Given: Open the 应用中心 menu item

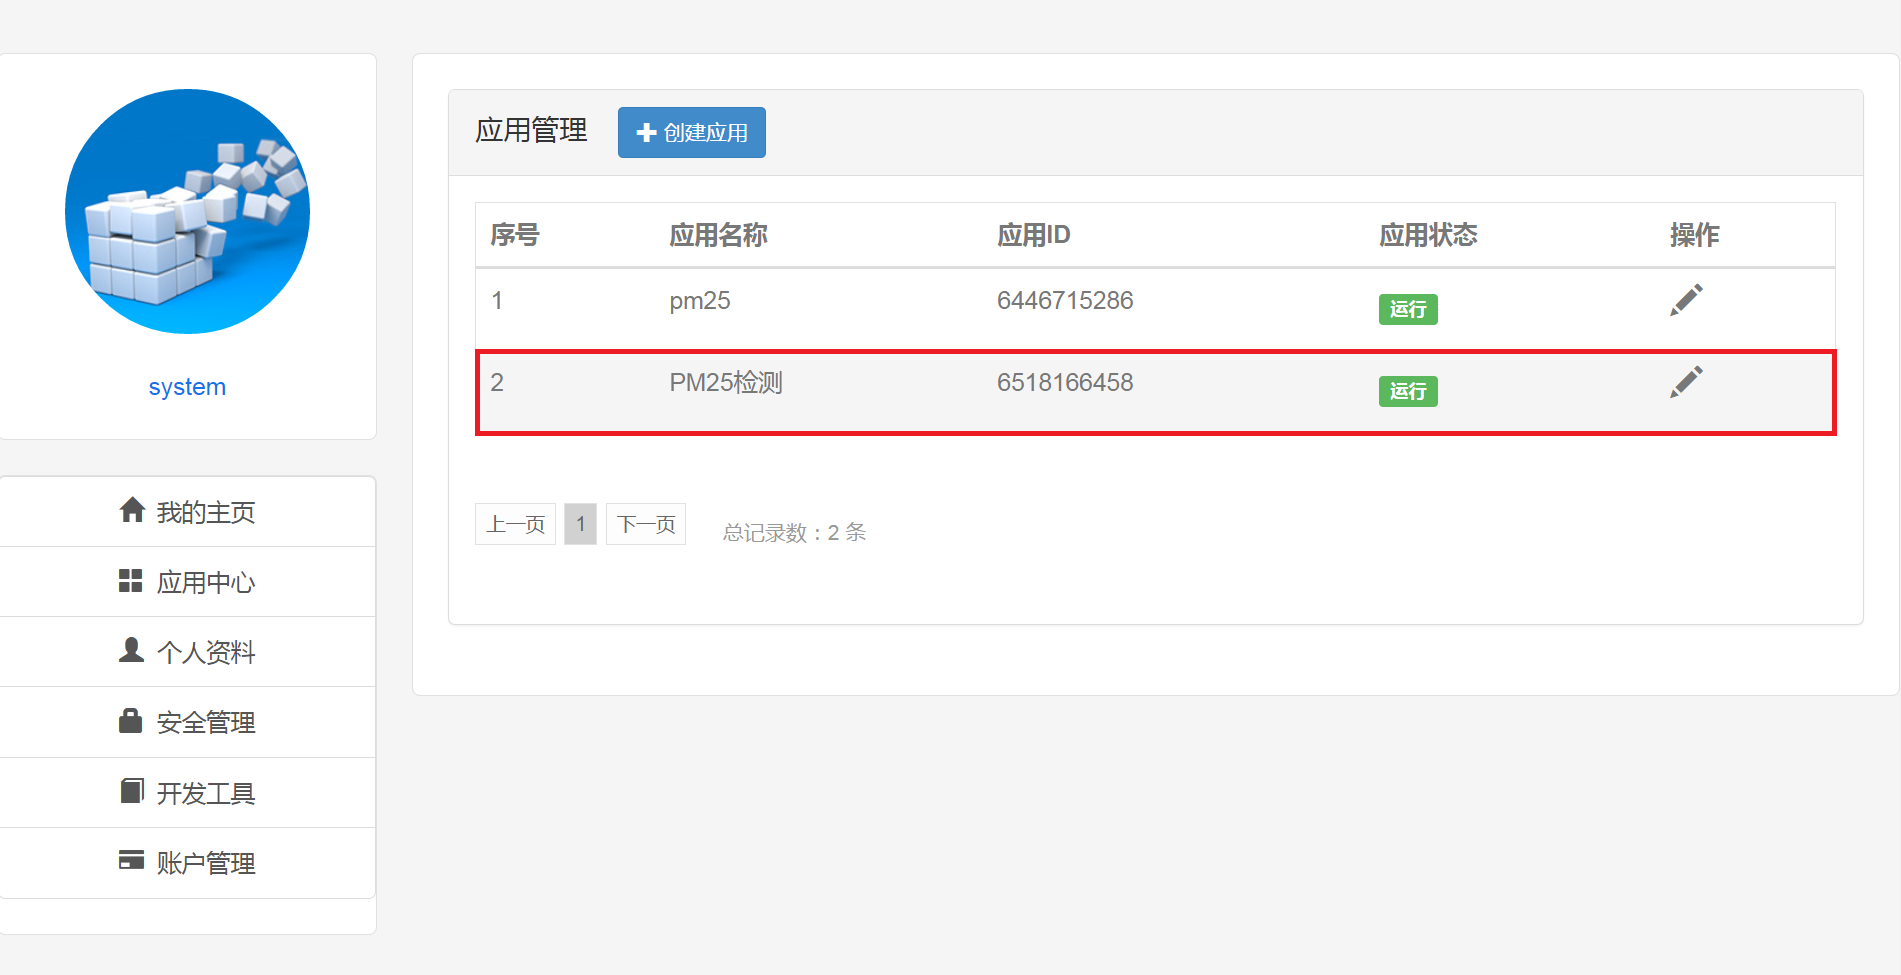Looking at the screenshot, I should pyautogui.click(x=206, y=582).
